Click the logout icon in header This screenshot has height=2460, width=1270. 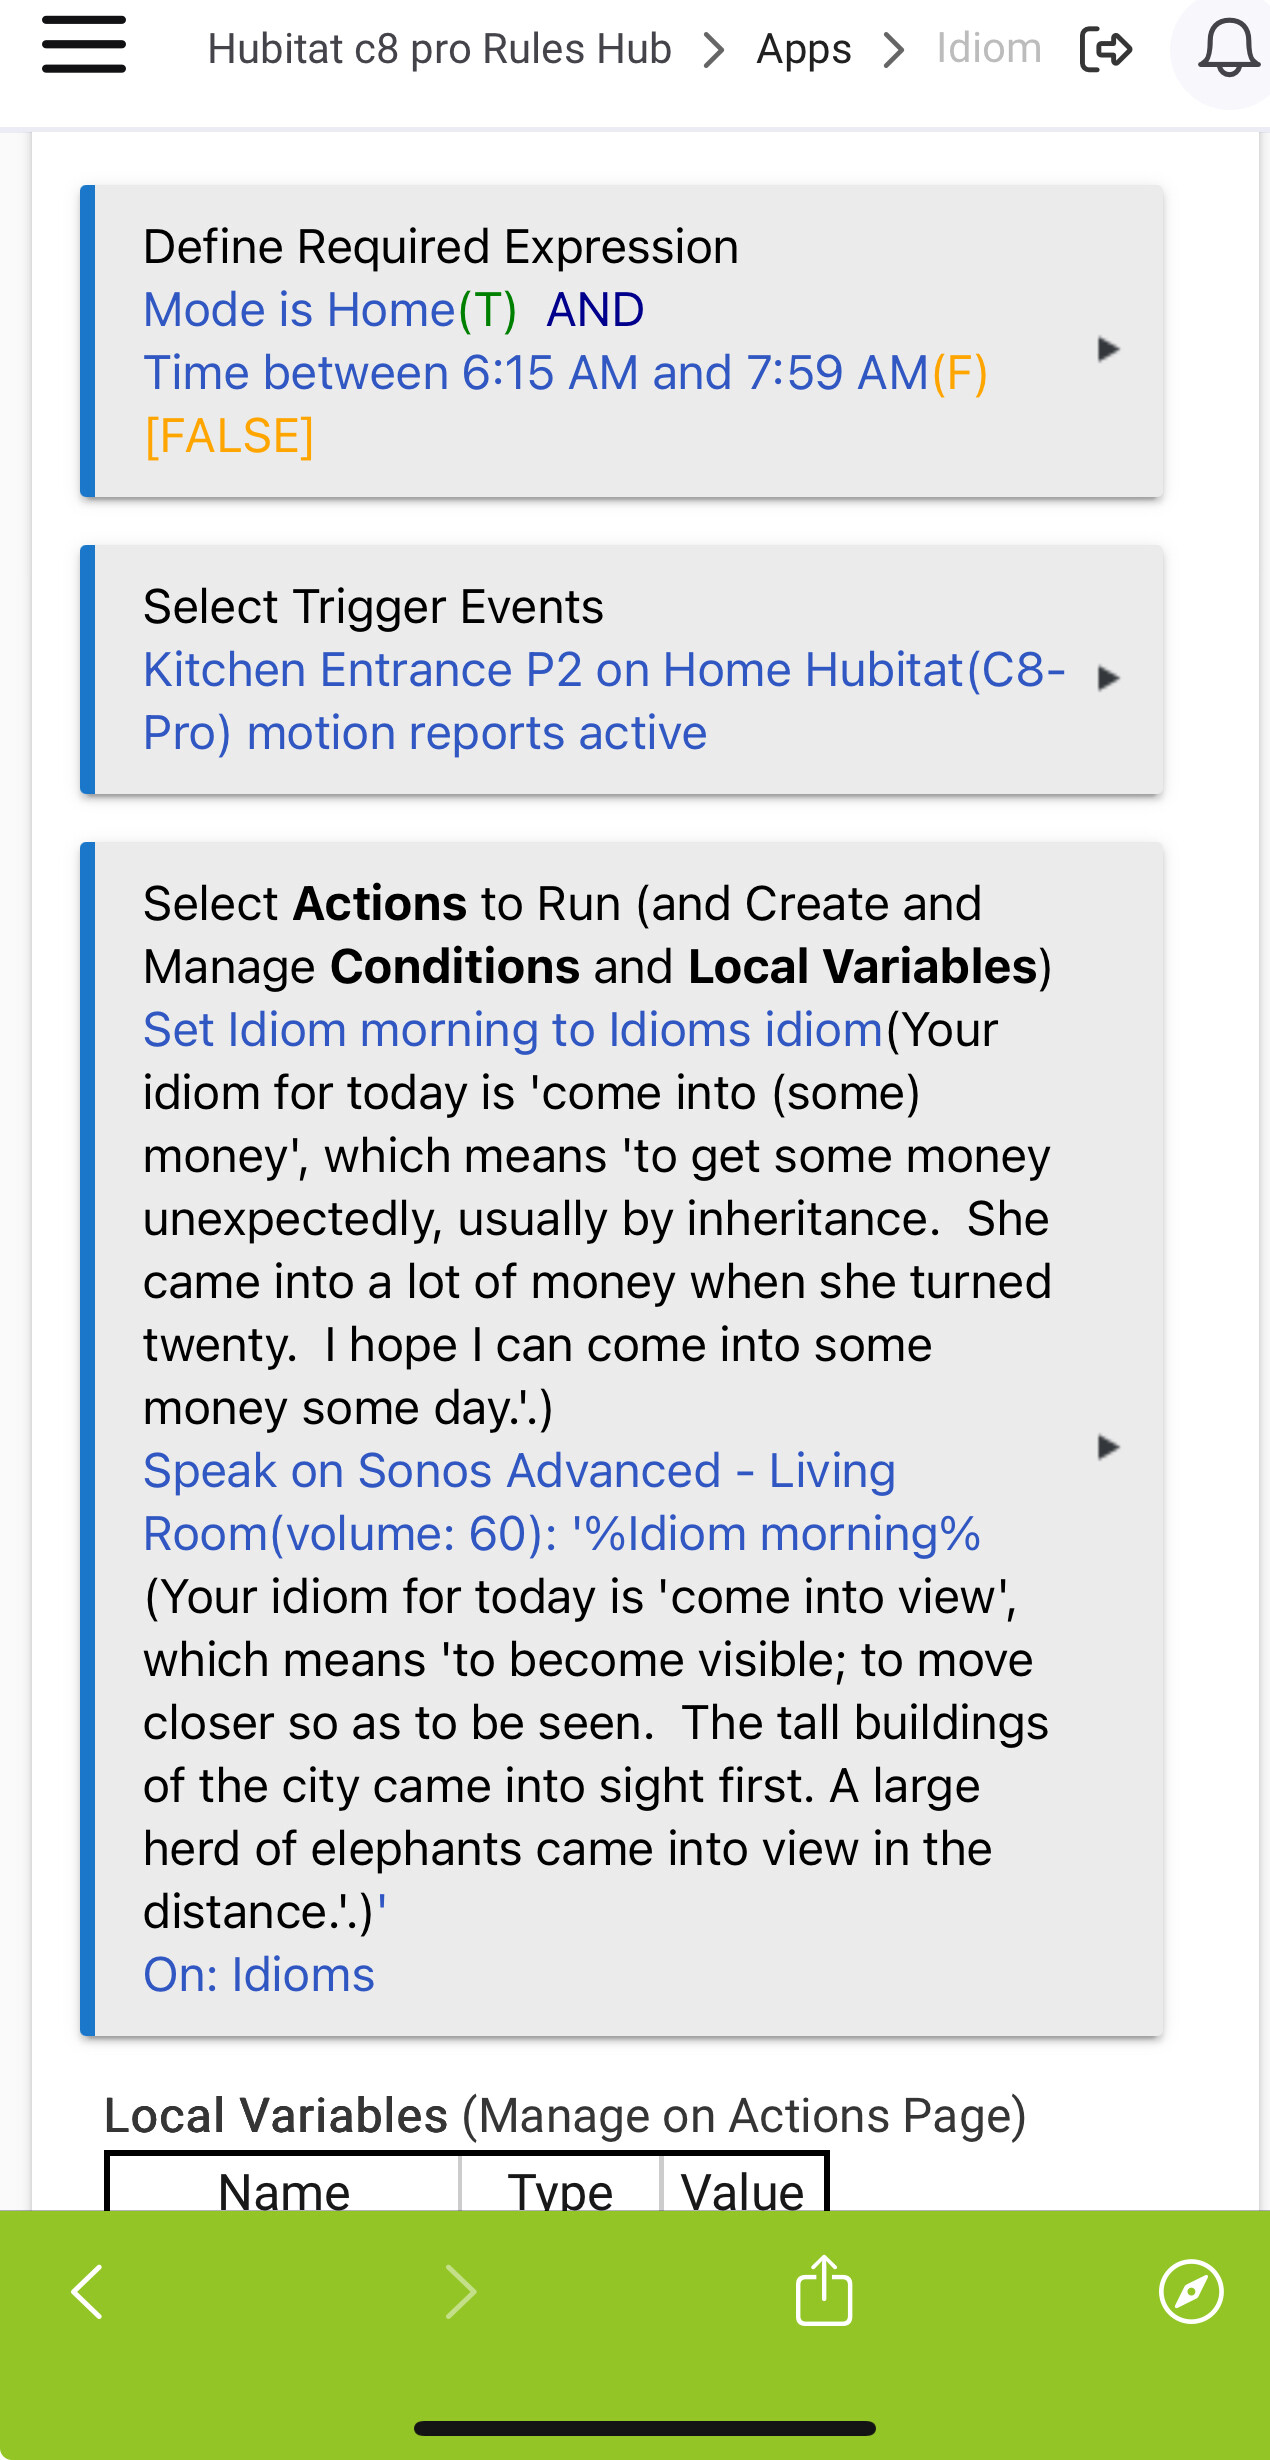point(1106,49)
